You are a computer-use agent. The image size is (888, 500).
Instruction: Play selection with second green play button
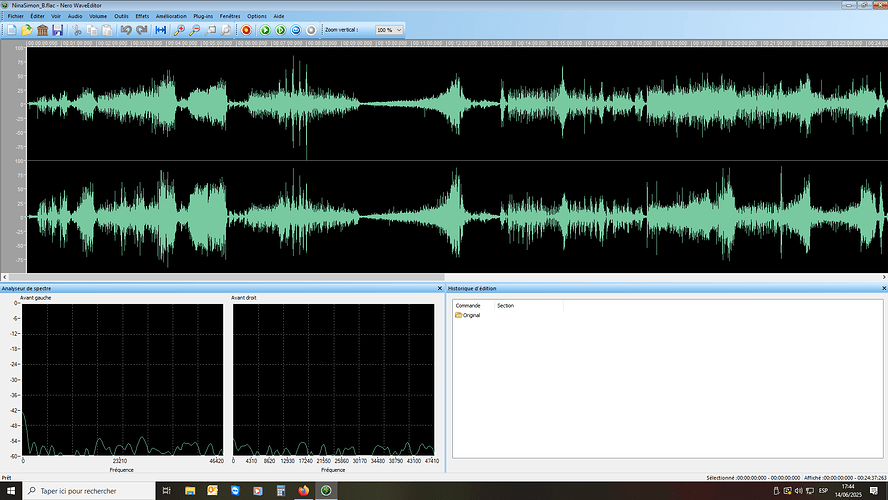pos(280,30)
